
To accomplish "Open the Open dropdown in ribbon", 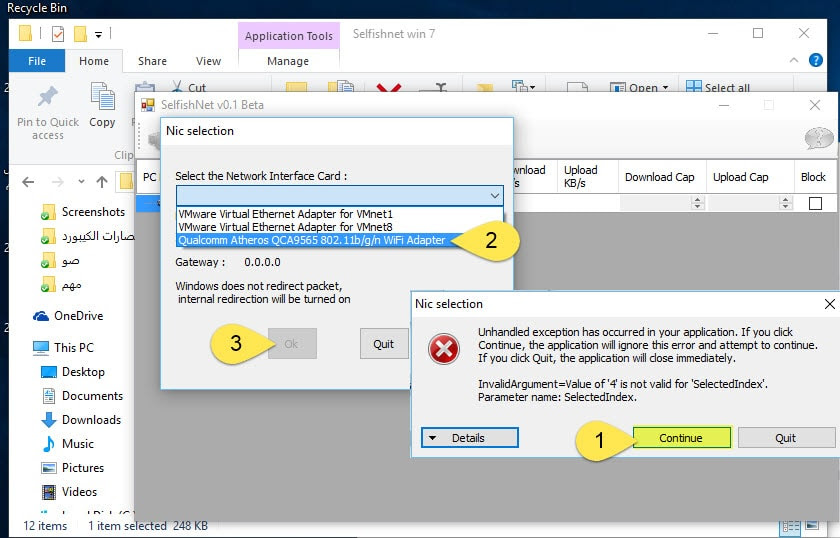I will tap(640, 87).
